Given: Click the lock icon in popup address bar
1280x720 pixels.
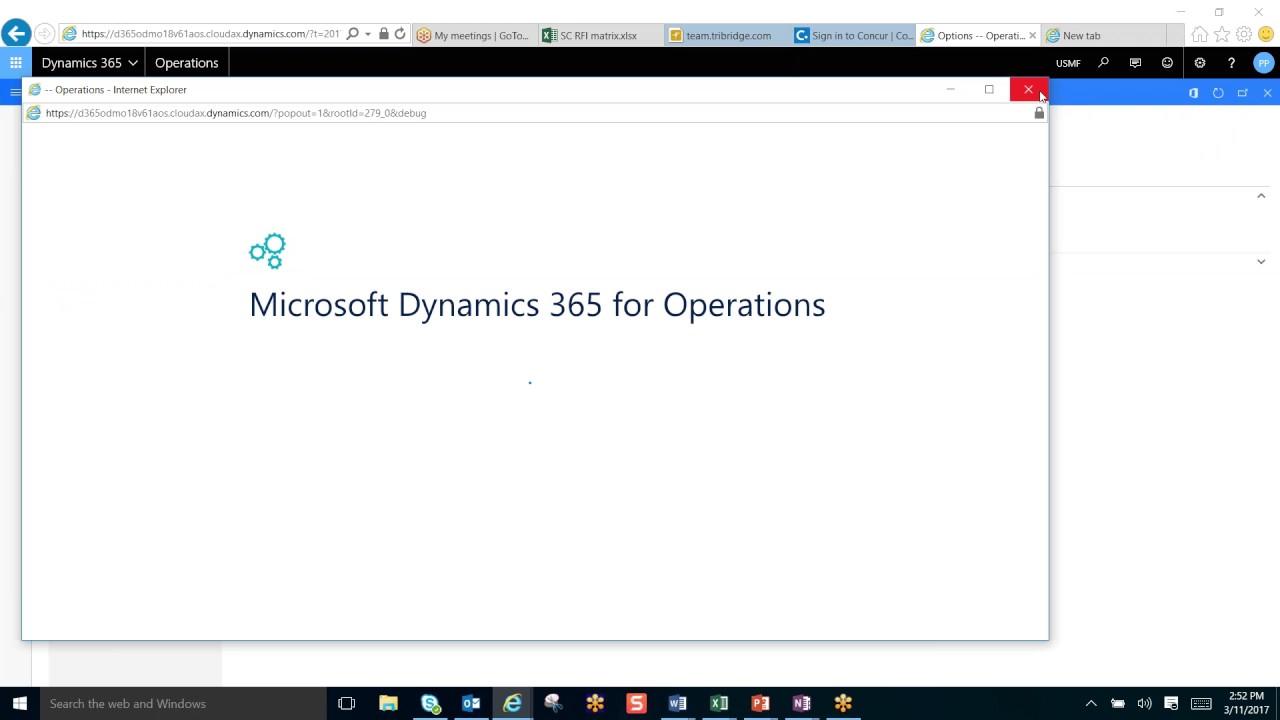Looking at the screenshot, I should (1039, 113).
